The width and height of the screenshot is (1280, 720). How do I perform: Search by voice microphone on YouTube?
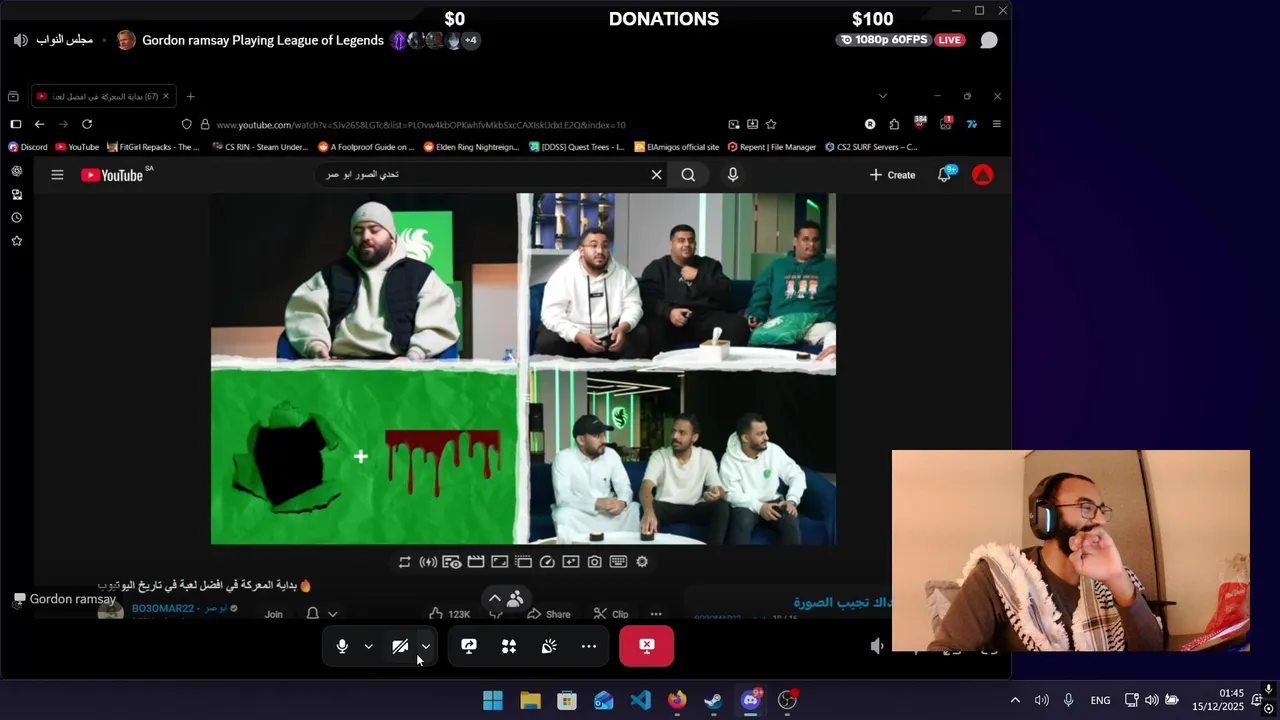pyautogui.click(x=733, y=175)
